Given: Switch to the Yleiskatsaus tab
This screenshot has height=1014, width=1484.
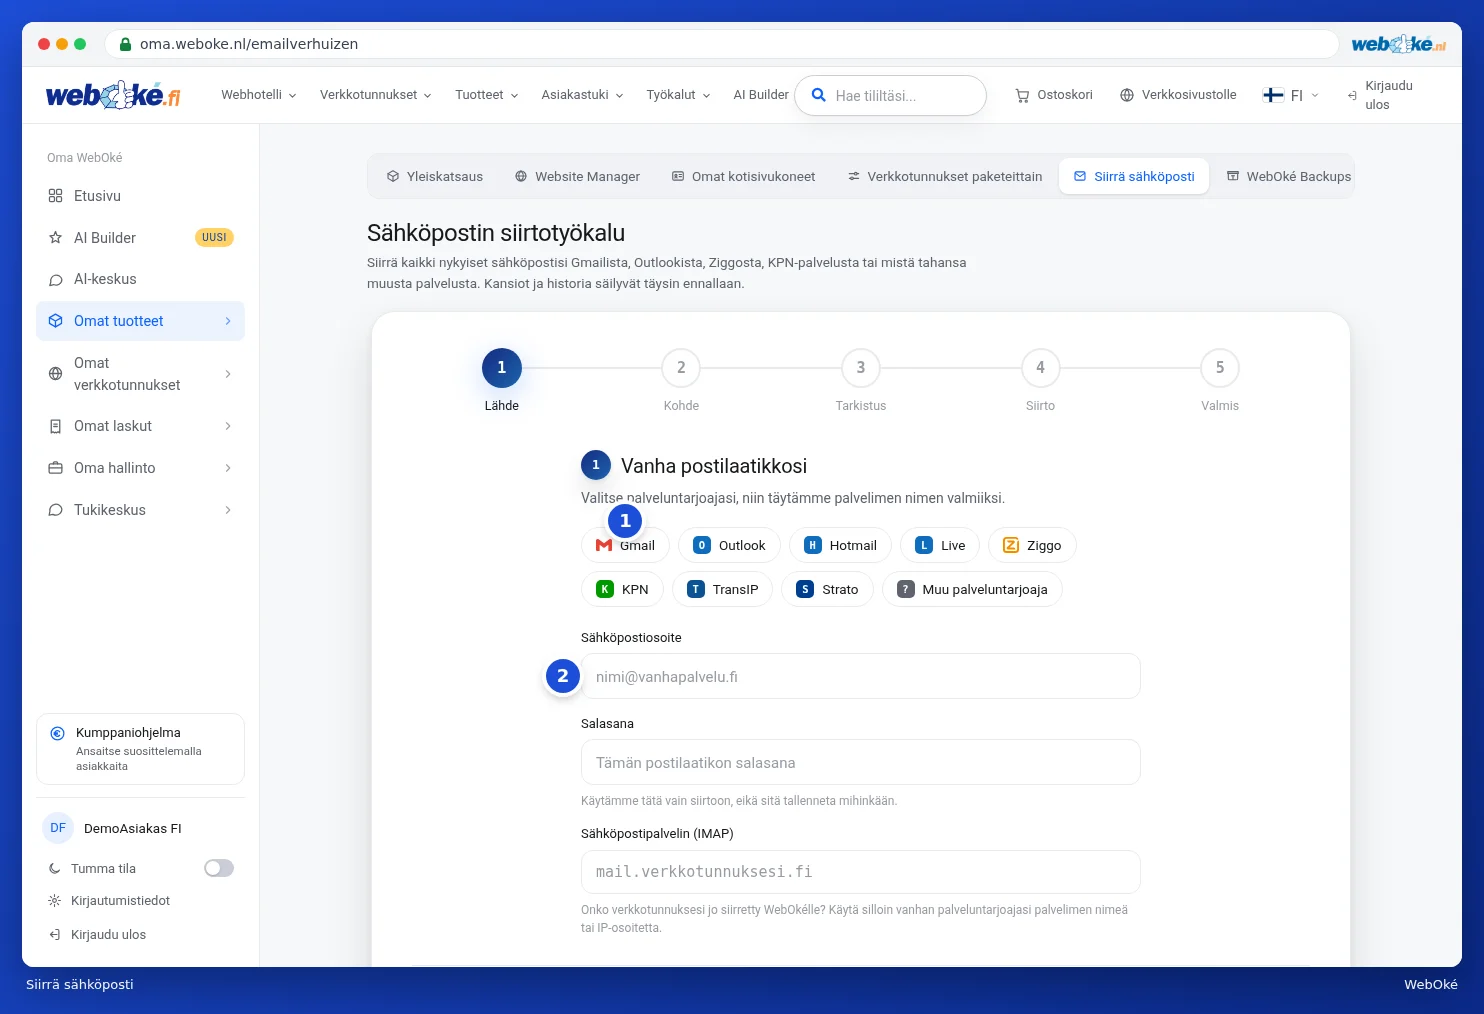Looking at the screenshot, I should pos(435,176).
